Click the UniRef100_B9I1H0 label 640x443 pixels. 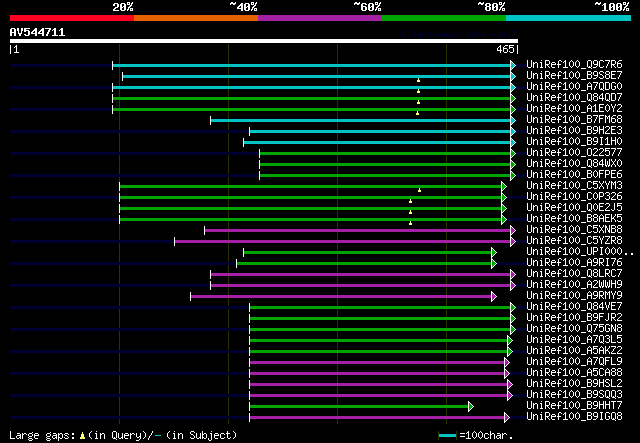pos(574,142)
